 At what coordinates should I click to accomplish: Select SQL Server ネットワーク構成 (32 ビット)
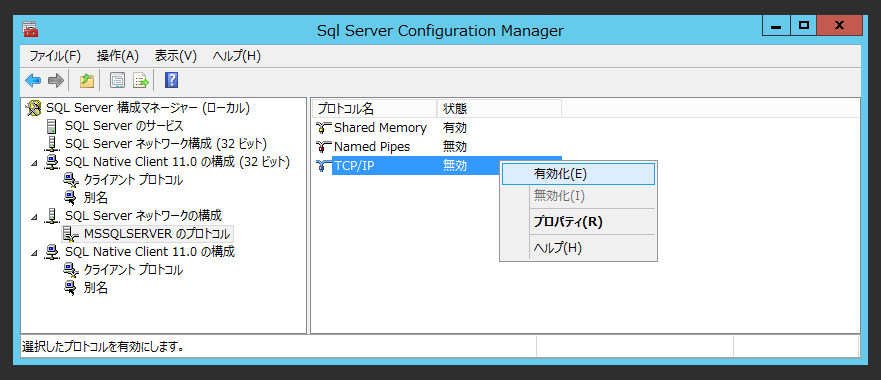(x=166, y=144)
